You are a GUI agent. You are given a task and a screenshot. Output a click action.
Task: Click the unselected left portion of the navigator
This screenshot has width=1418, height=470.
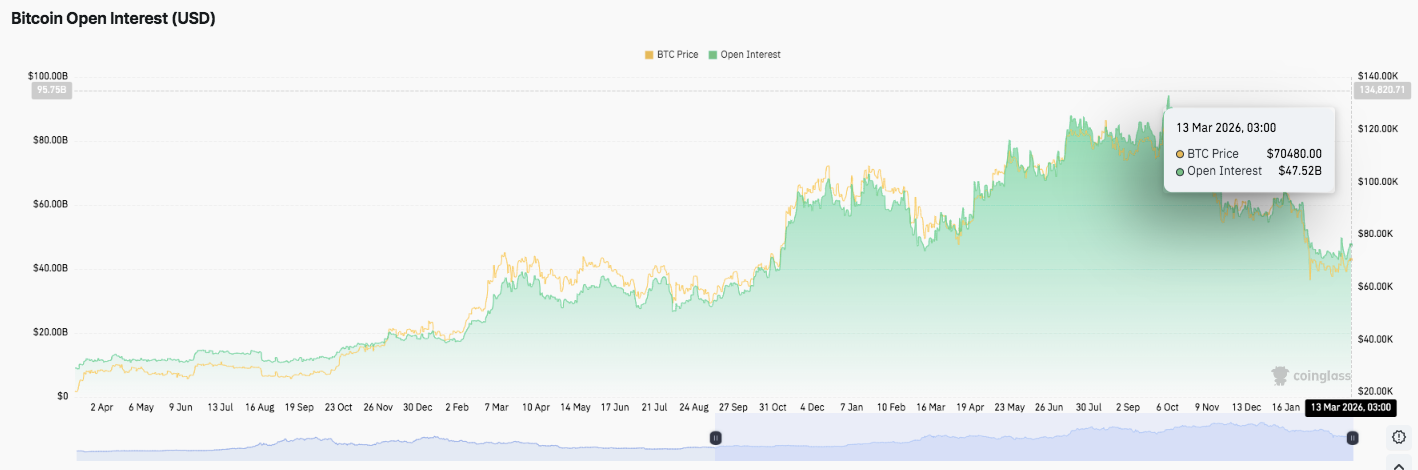coord(400,442)
